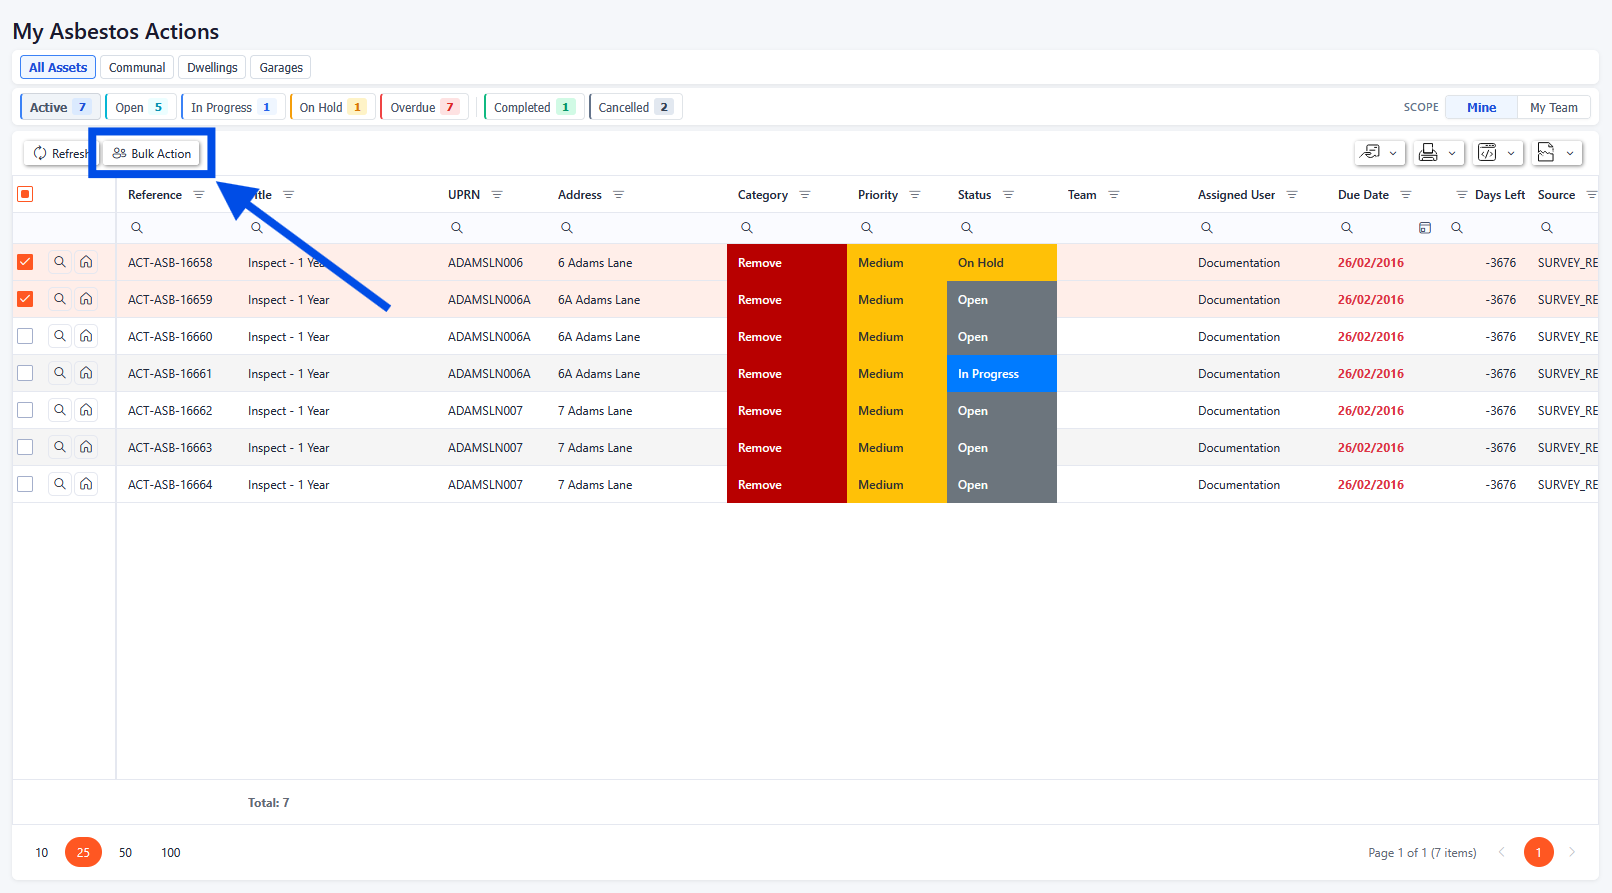This screenshot has width=1612, height=893.
Task: Select the Communal assets tab
Action: pyautogui.click(x=137, y=67)
